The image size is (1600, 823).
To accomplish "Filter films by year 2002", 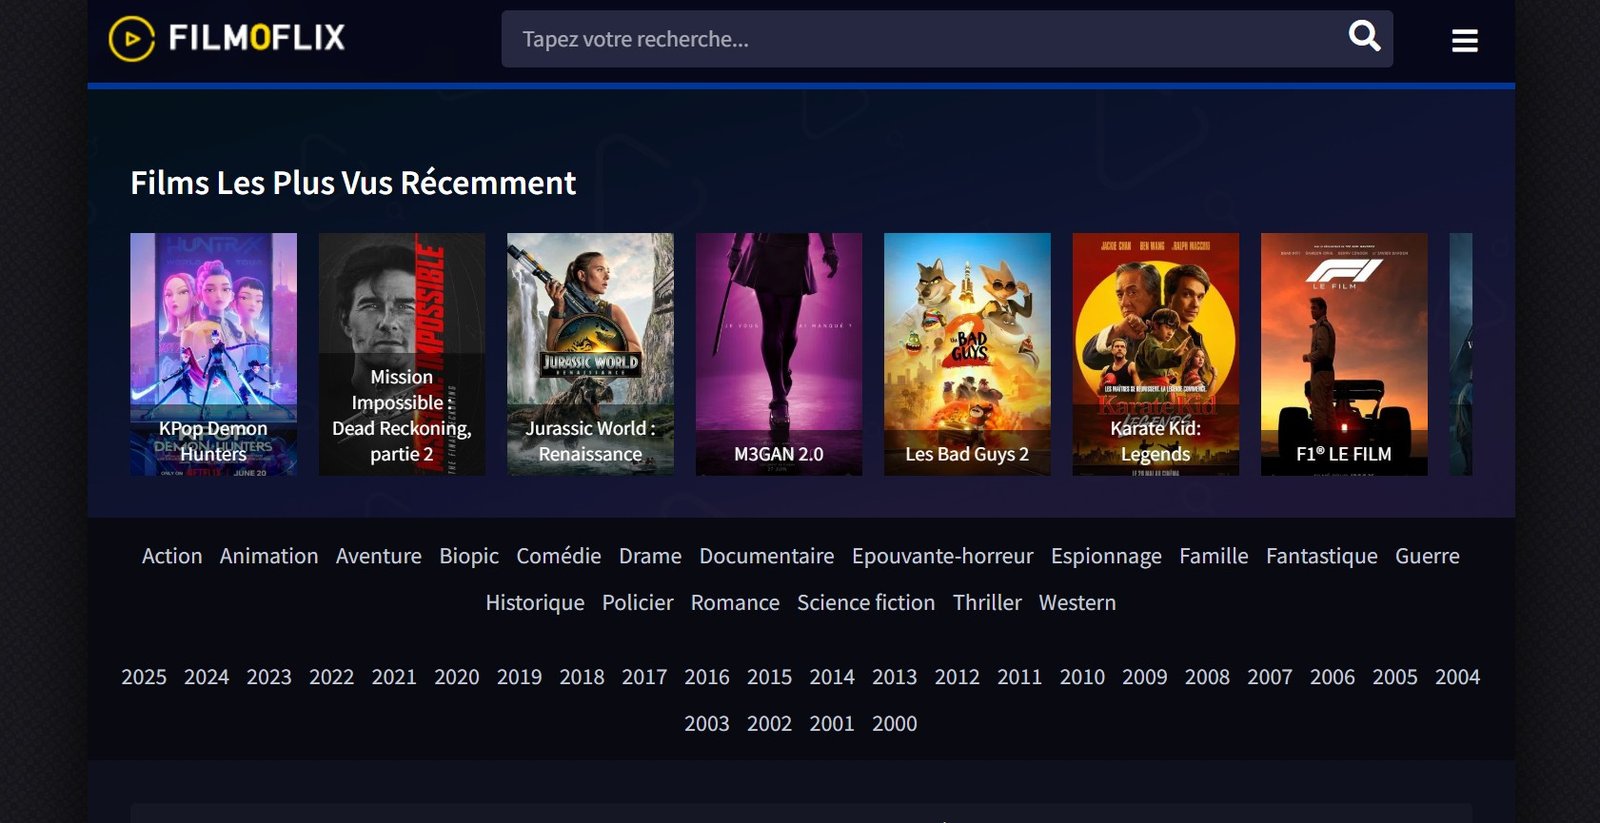I will pos(770,724).
